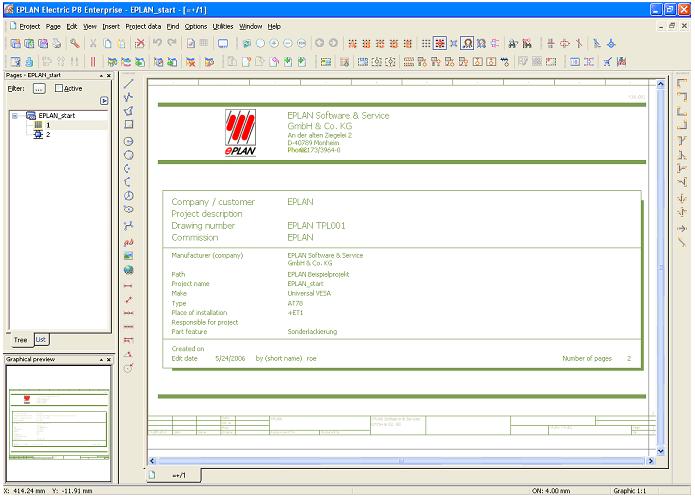Click the interruption point arrow icon
This screenshot has width=695, height=500.
tap(682, 228)
